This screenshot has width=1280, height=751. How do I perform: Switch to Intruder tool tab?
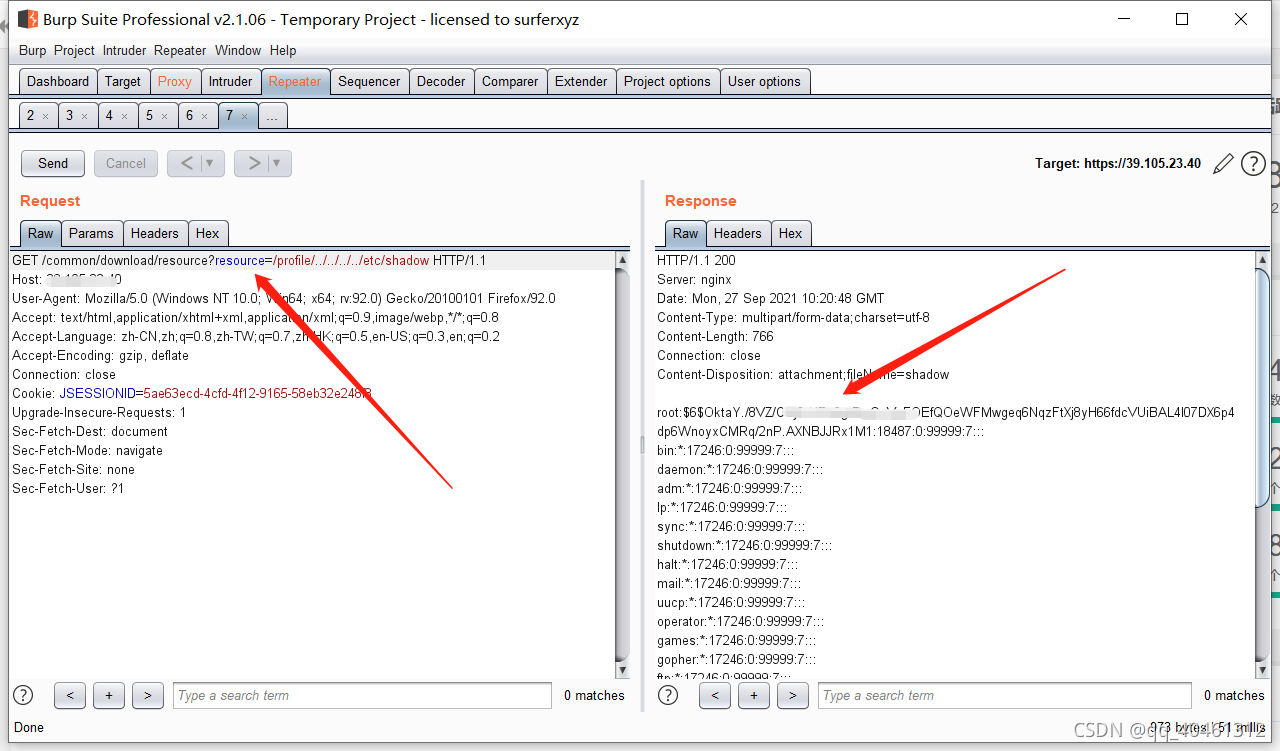tap(230, 82)
